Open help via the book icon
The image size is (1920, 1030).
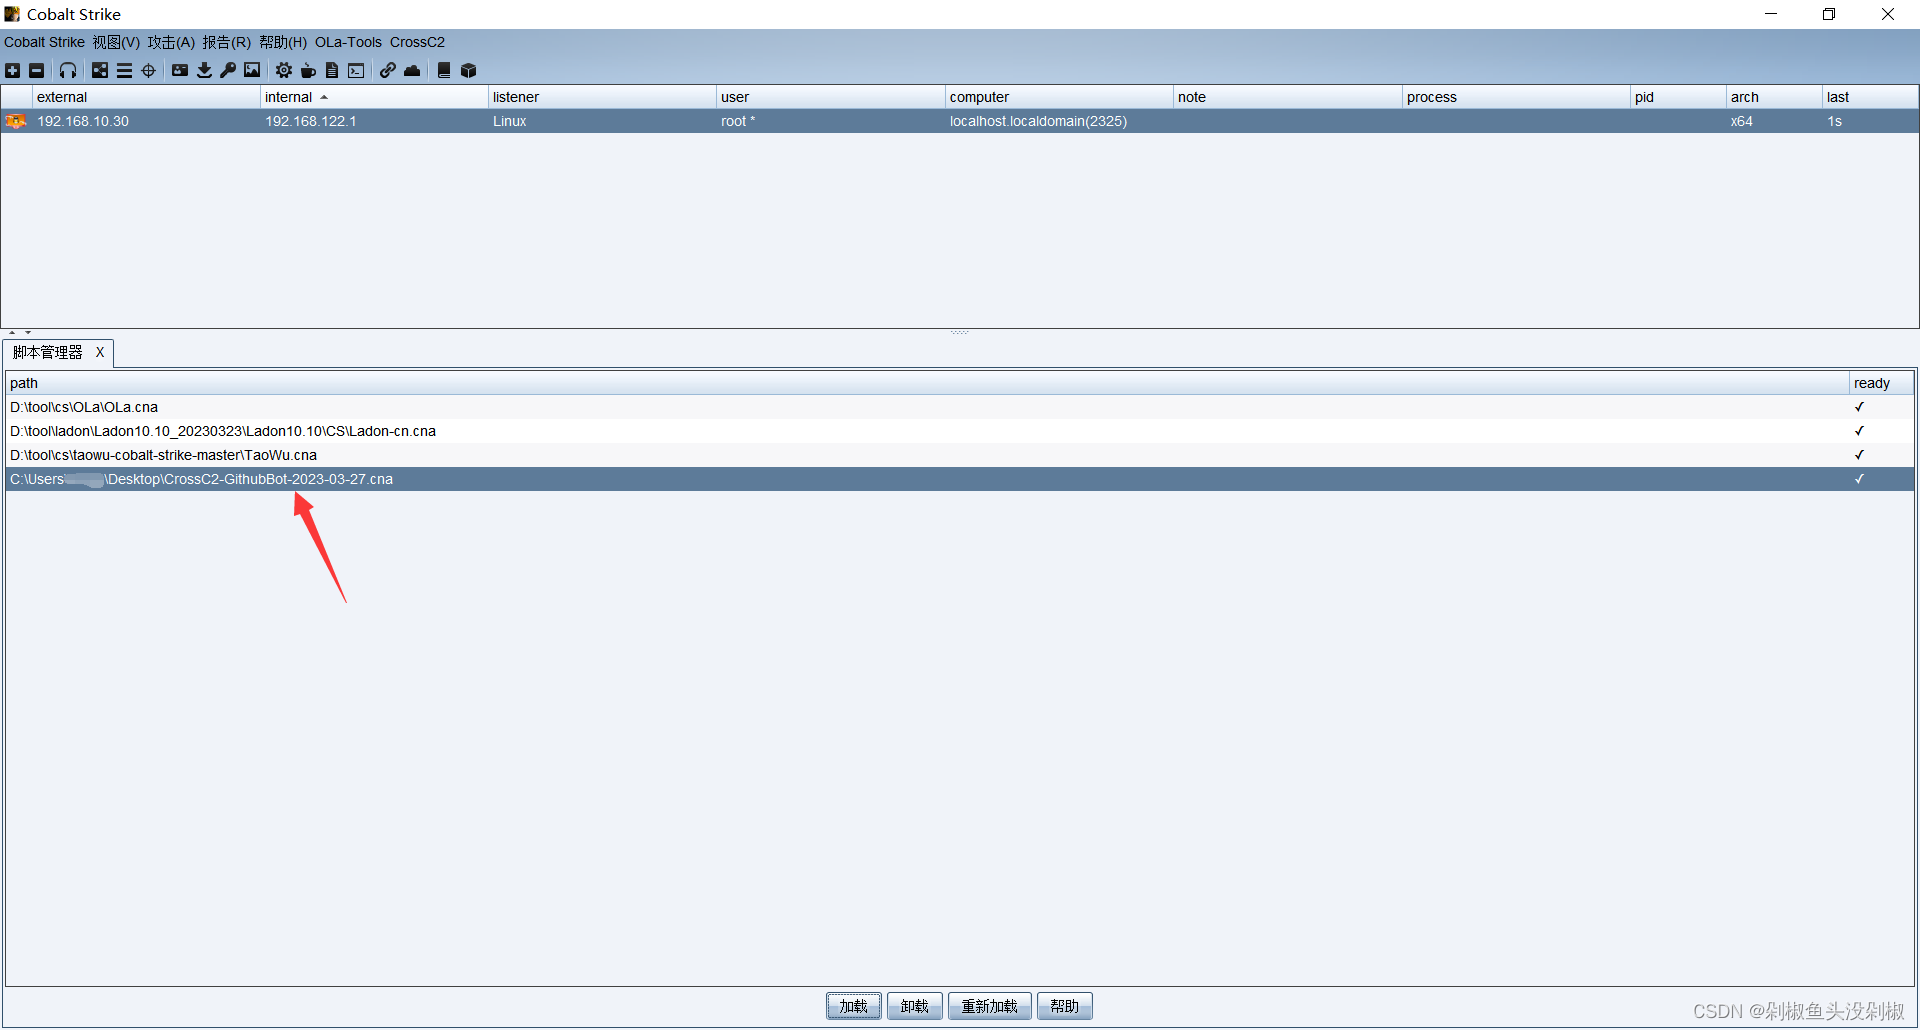[x=444, y=70]
